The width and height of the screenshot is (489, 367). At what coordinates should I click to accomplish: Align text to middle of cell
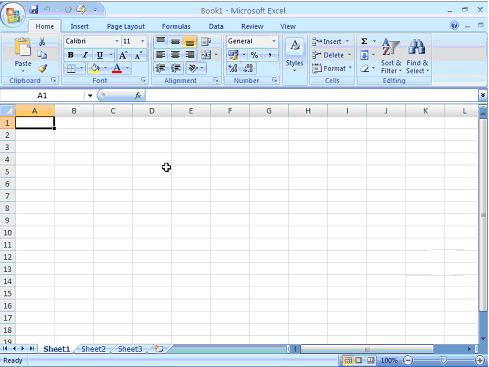(175, 41)
